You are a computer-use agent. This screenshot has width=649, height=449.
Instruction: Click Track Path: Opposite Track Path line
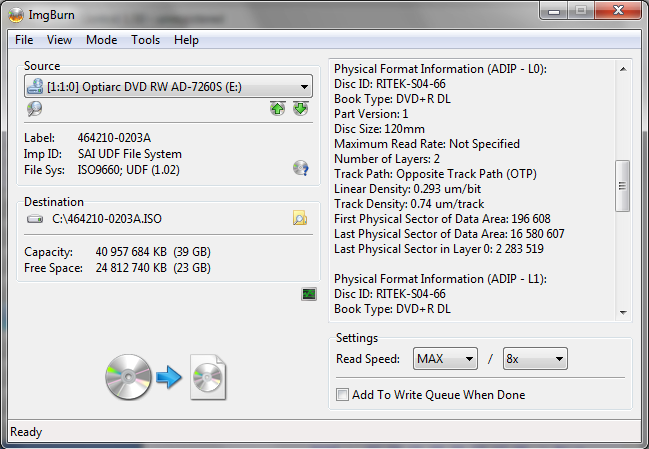click(x=435, y=174)
